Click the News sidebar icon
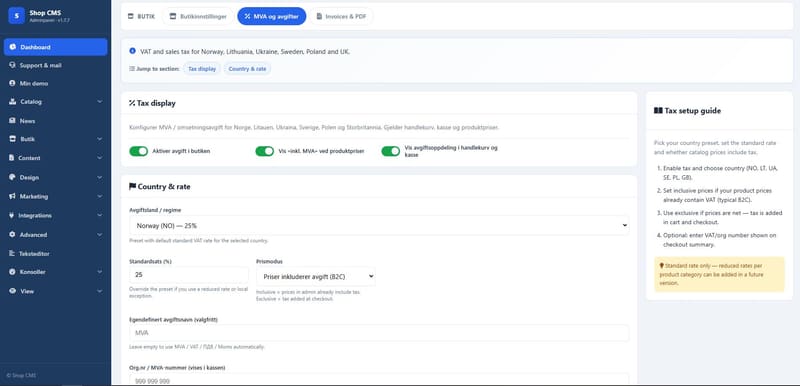The image size is (800, 386). tap(13, 121)
